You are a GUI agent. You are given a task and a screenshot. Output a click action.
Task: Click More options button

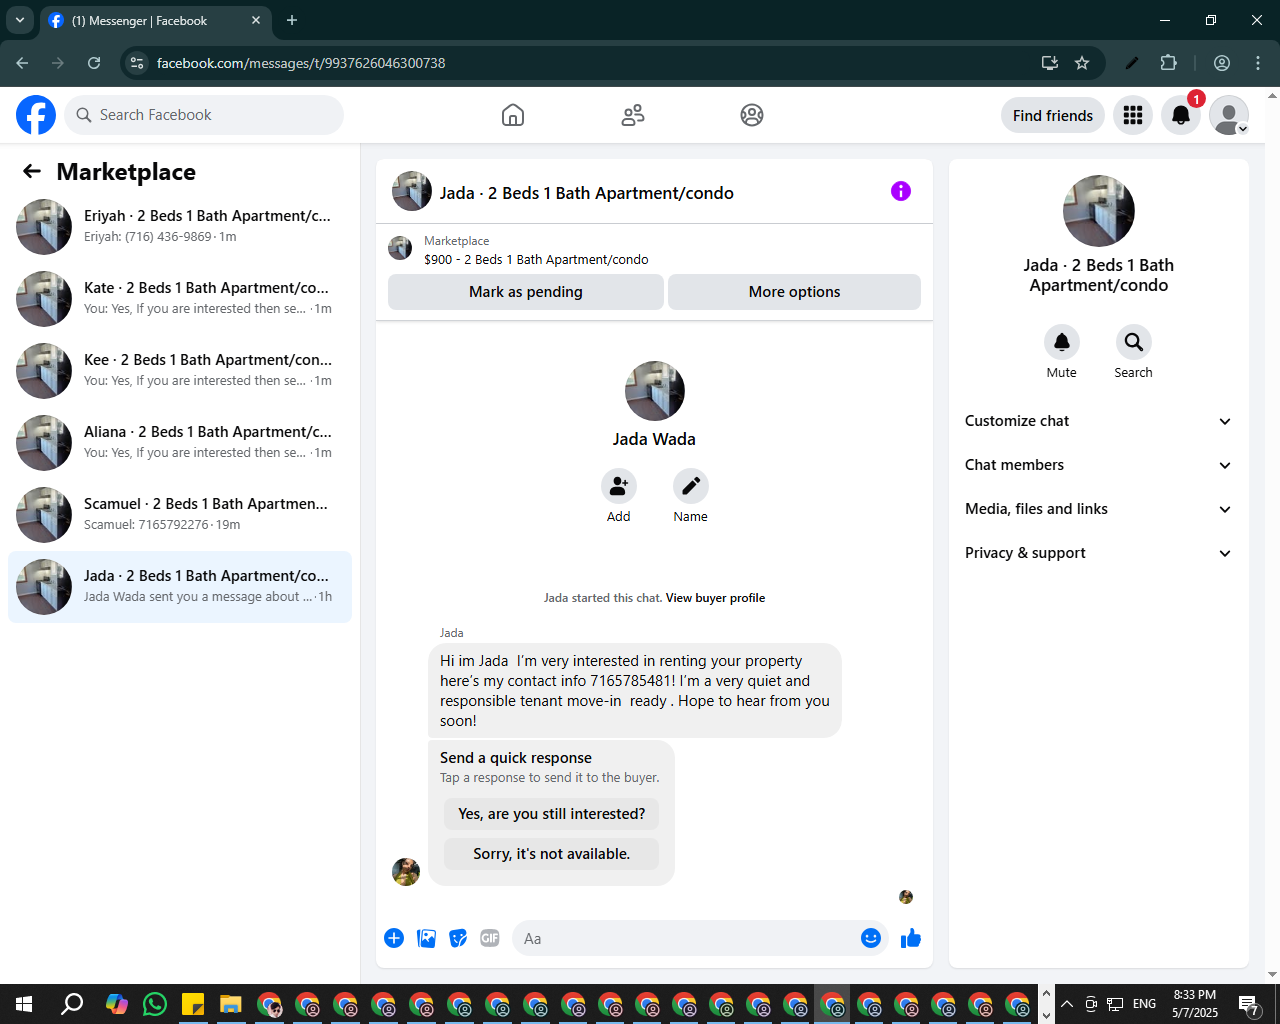point(794,292)
